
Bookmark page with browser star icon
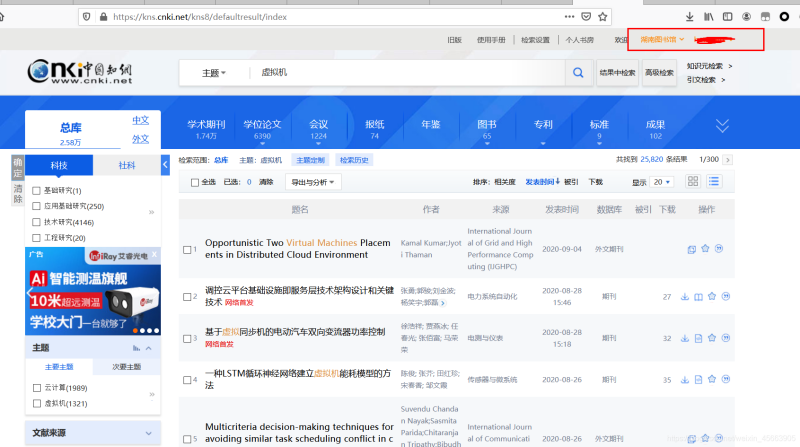click(x=603, y=17)
